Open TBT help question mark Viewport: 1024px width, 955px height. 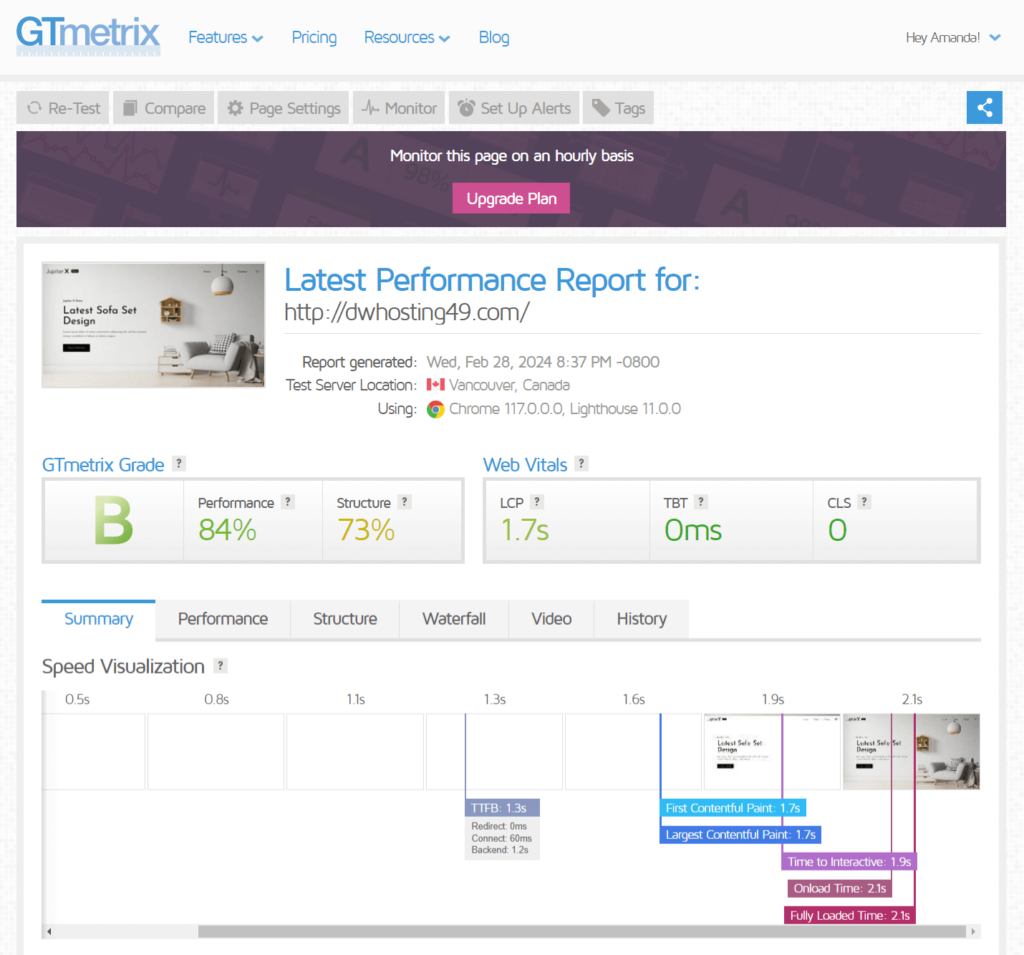[701, 502]
